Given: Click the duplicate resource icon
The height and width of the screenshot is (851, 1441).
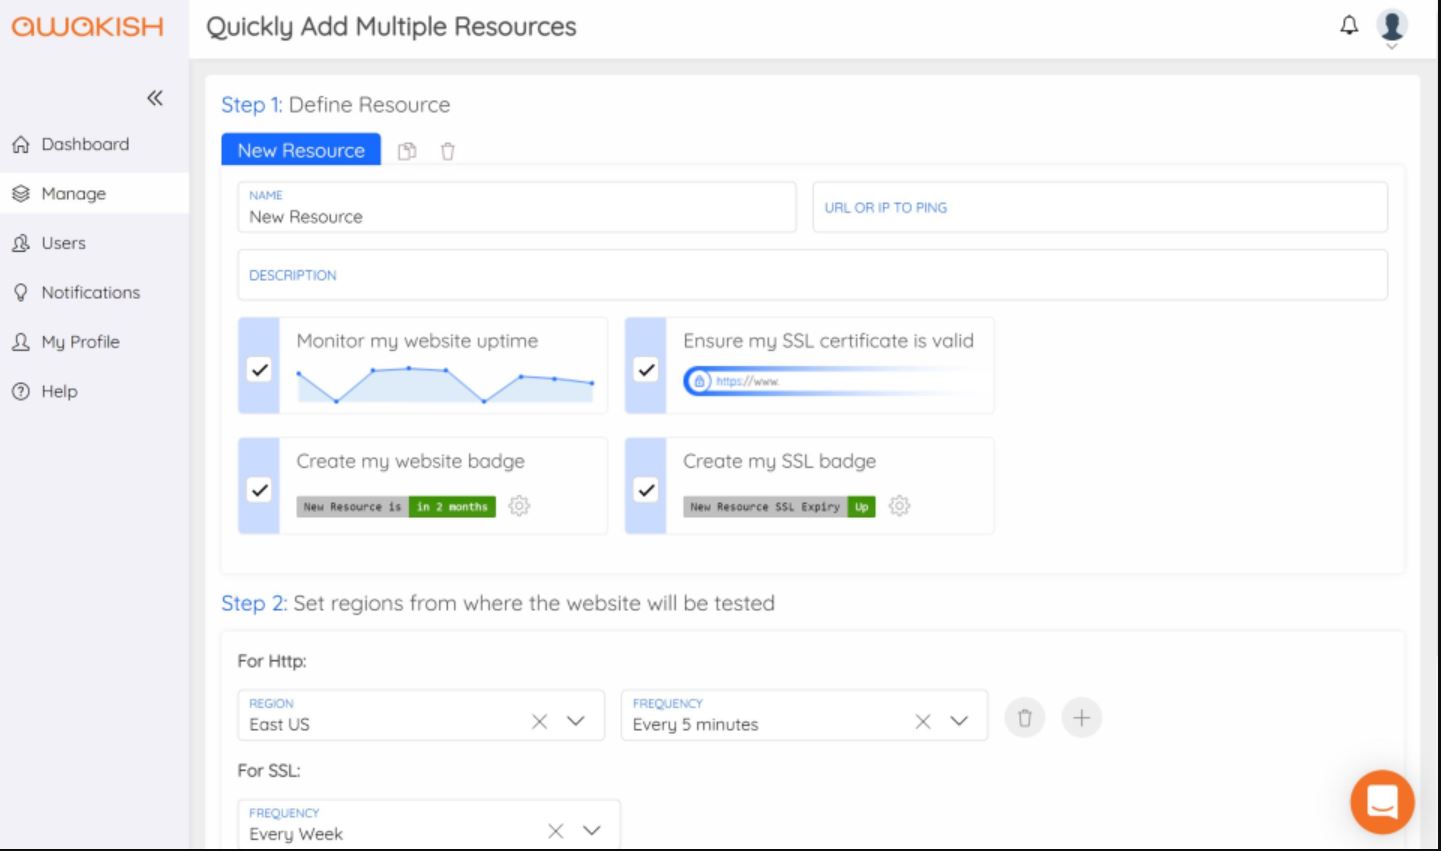Looking at the screenshot, I should 407,151.
